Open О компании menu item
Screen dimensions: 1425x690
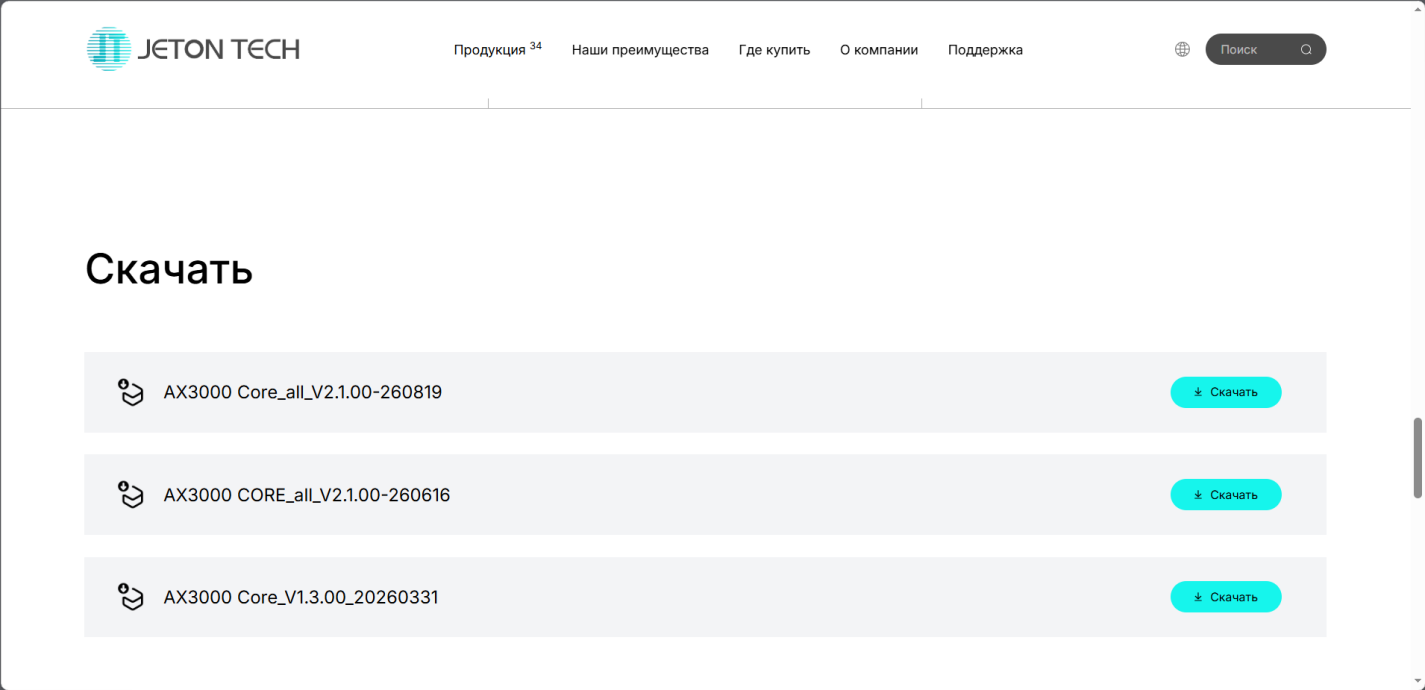(x=879, y=50)
